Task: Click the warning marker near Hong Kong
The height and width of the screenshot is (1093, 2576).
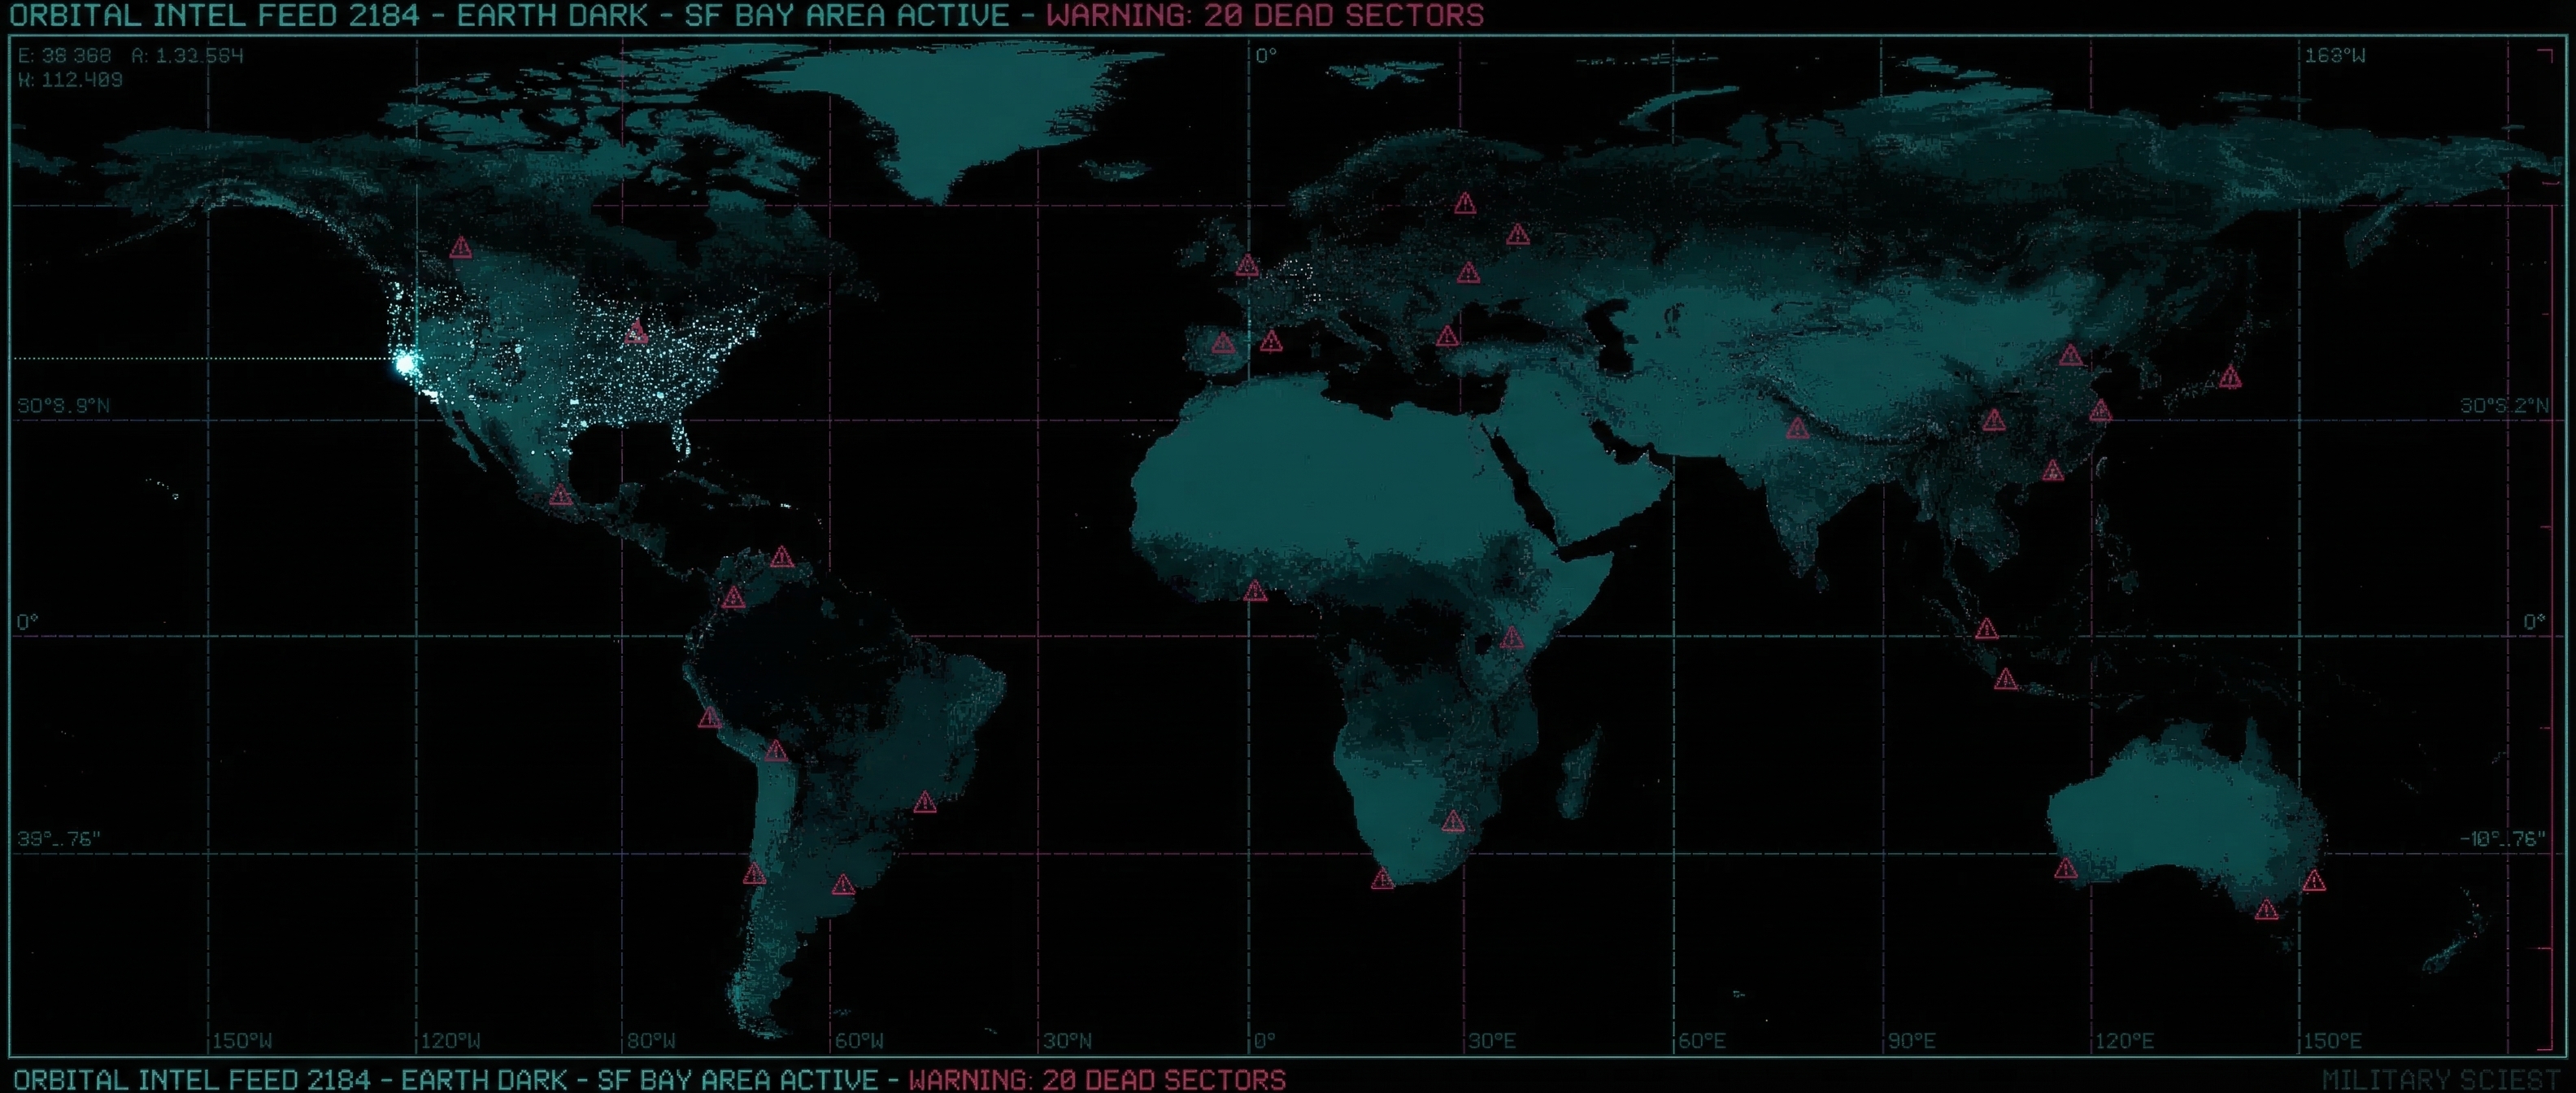Action: pyautogui.click(x=2053, y=471)
